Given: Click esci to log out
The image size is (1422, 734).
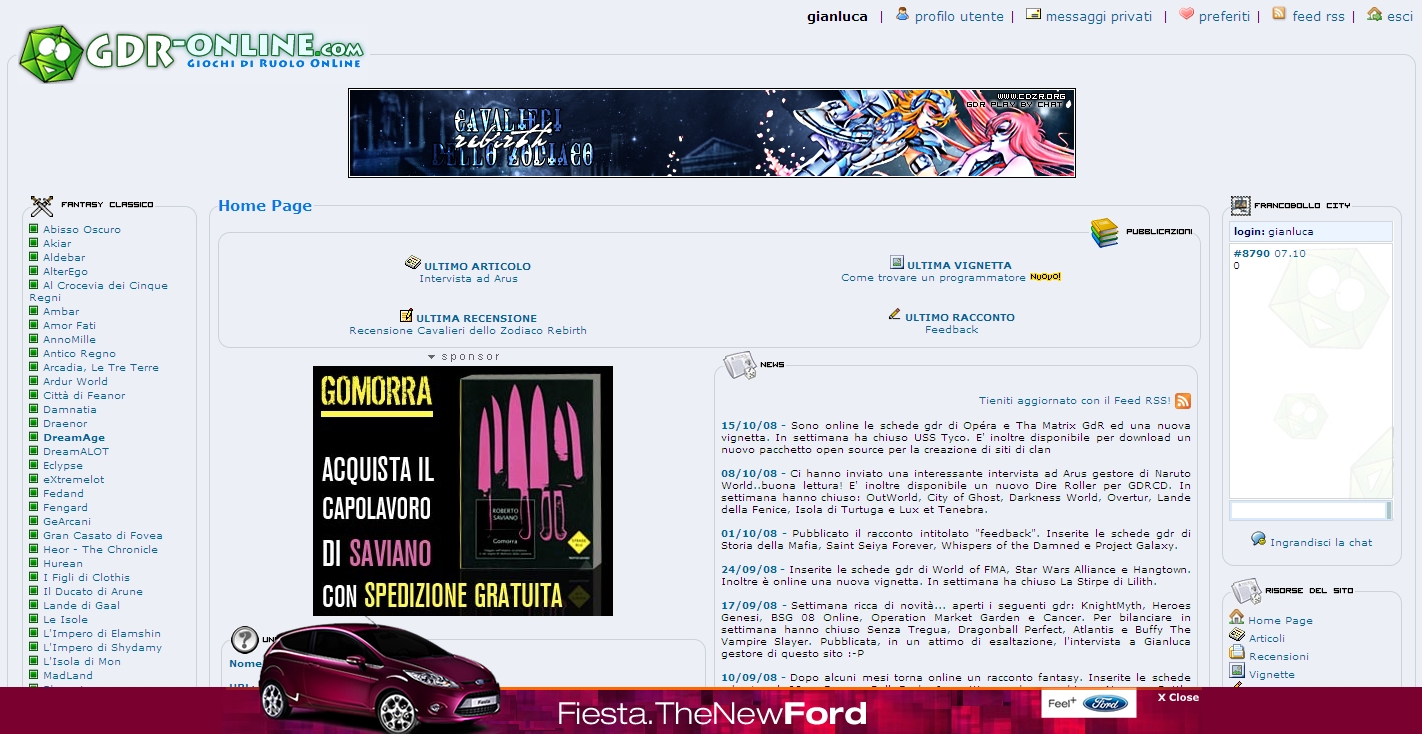Looking at the screenshot, I should coord(1399,16).
